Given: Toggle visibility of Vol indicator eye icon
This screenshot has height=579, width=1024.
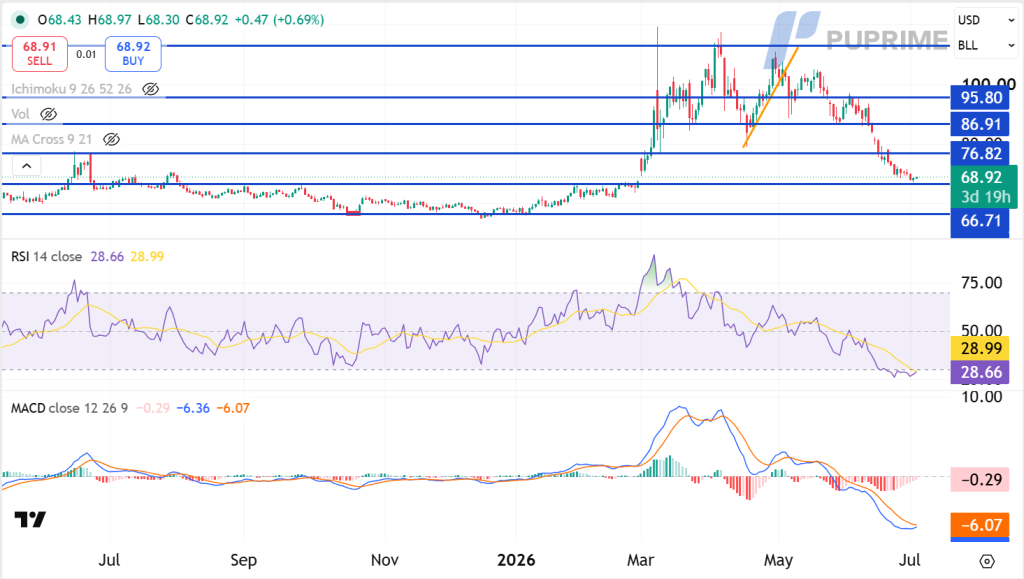Looking at the screenshot, I should point(49,114).
